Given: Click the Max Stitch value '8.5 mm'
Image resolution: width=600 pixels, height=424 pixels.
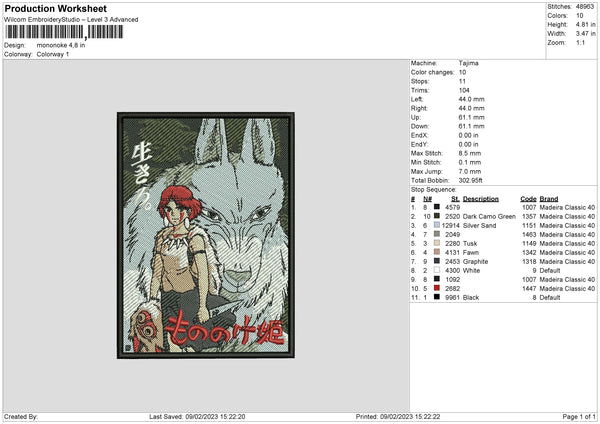Looking at the screenshot, I should pos(470,153).
